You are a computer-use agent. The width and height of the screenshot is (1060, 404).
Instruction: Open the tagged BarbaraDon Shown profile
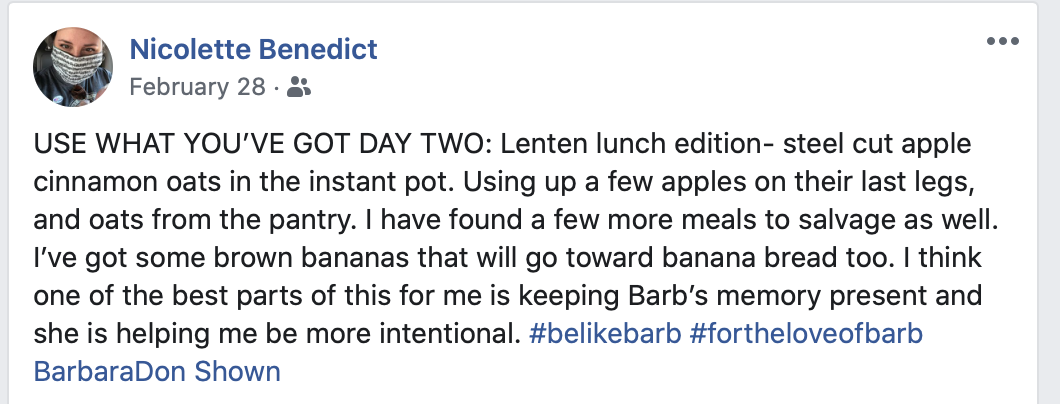pos(157,373)
